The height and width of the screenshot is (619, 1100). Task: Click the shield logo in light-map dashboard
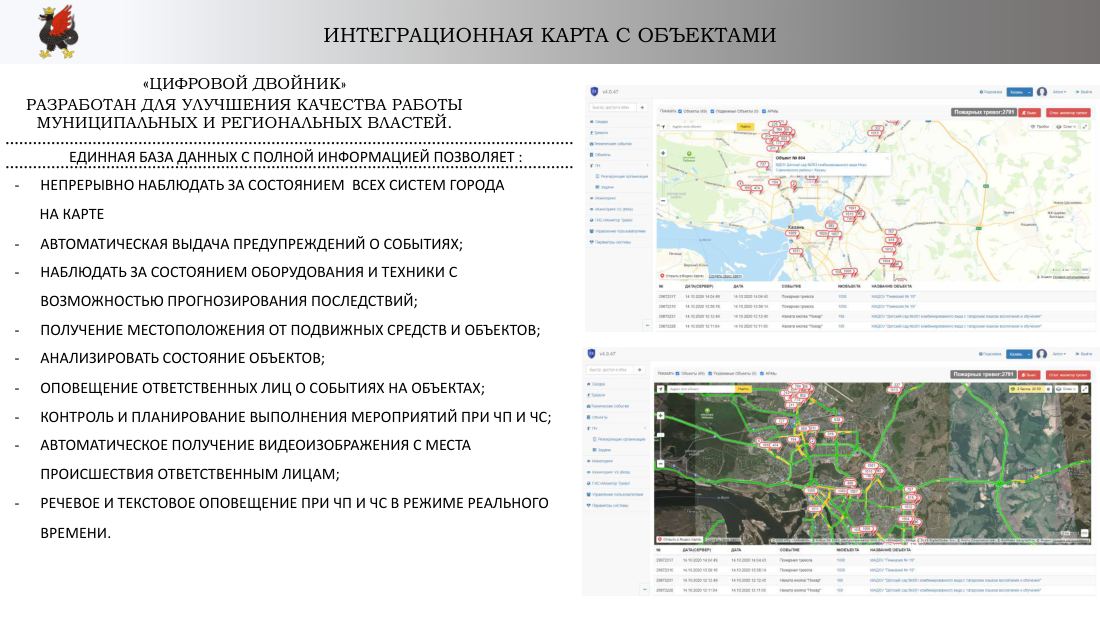(594, 92)
